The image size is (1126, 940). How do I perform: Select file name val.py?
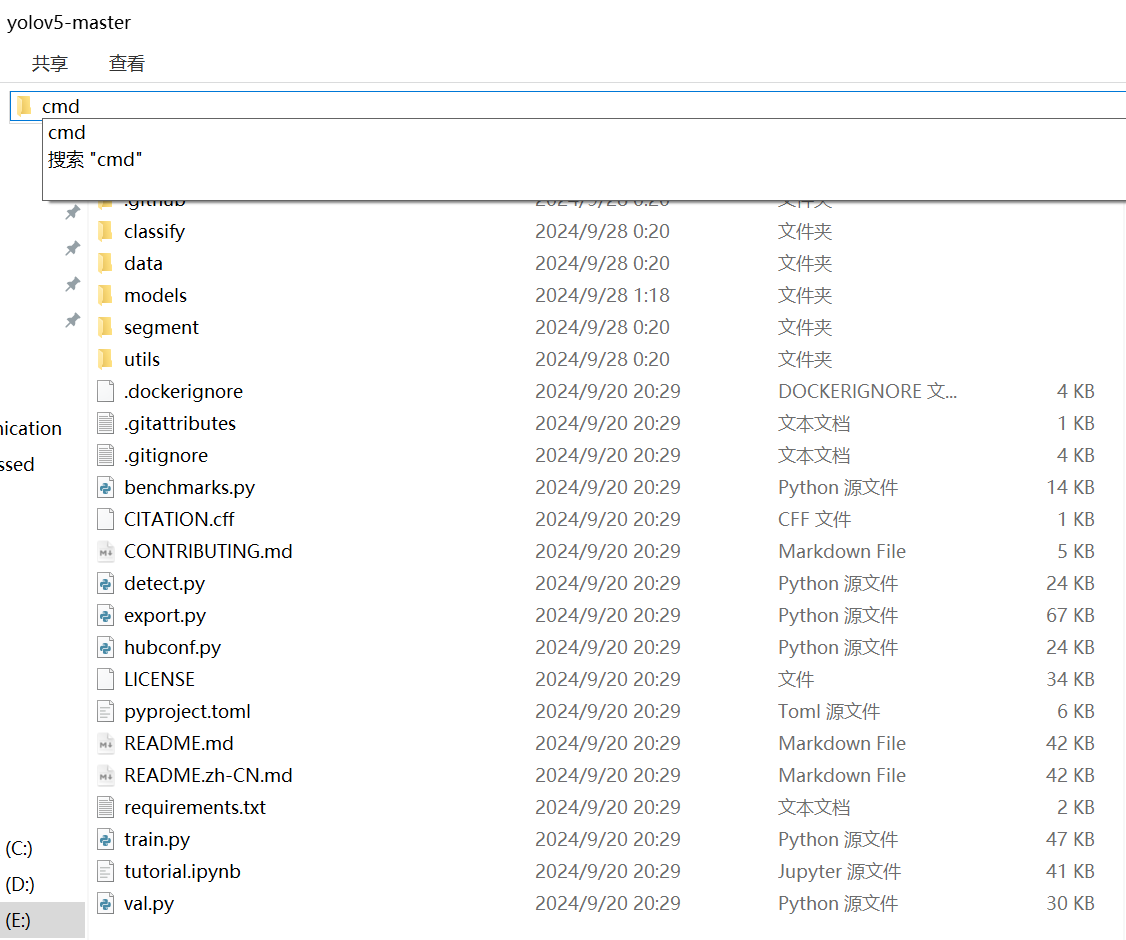pyautogui.click(x=149, y=903)
